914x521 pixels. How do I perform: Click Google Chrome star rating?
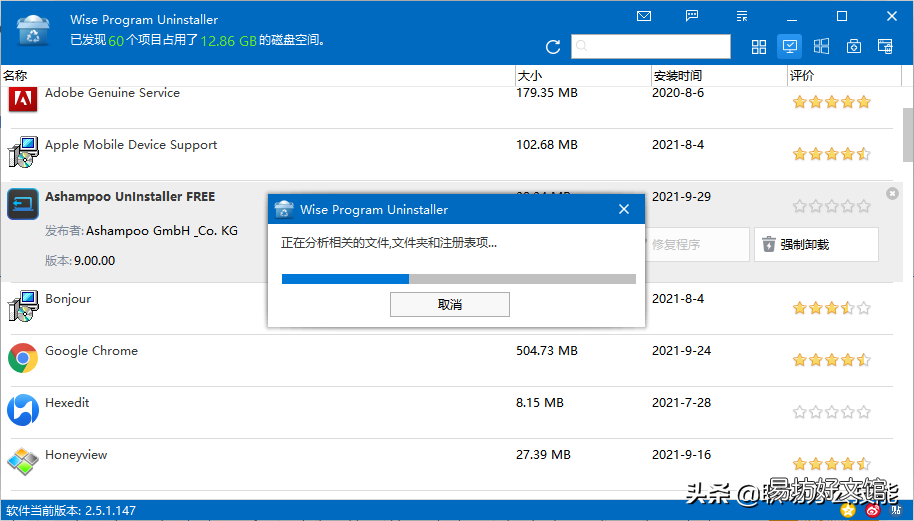[832, 360]
